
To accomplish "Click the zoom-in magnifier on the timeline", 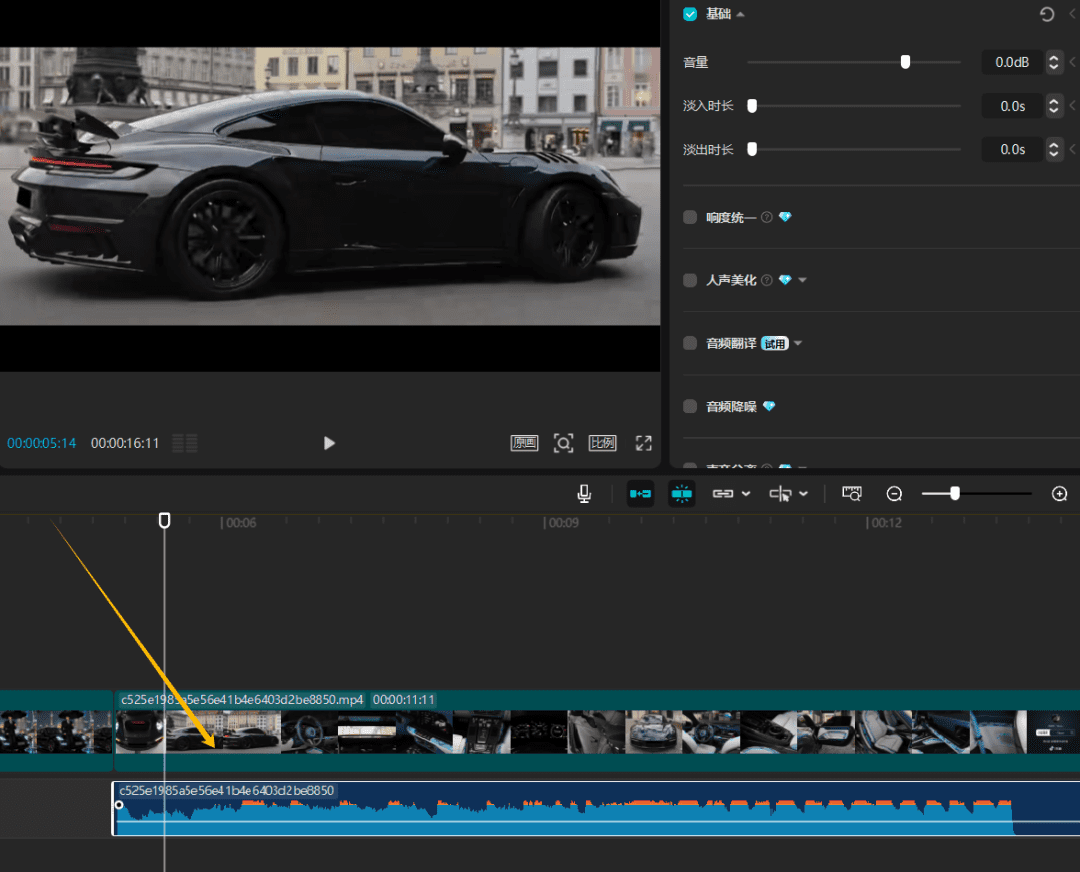I will pos(1060,494).
